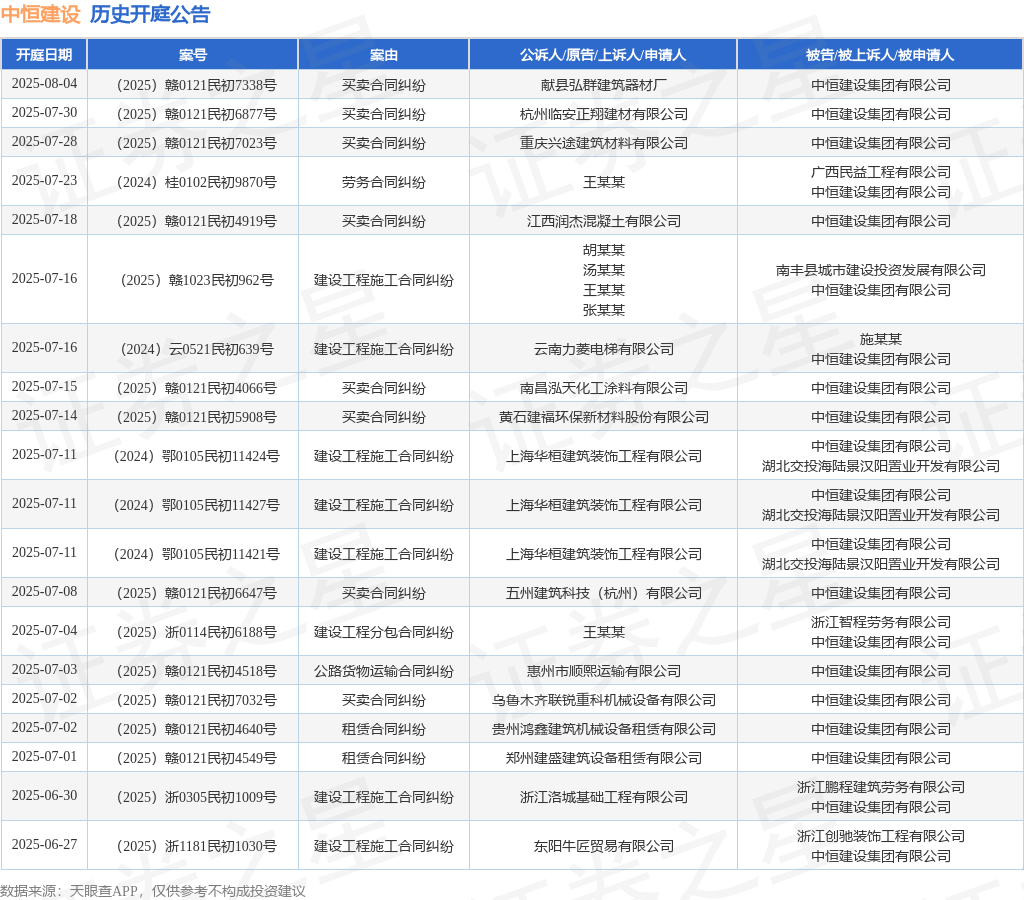The height and width of the screenshot is (900, 1024).
Task: Click plaintiff 胡某某
Action: [x=603, y=250]
